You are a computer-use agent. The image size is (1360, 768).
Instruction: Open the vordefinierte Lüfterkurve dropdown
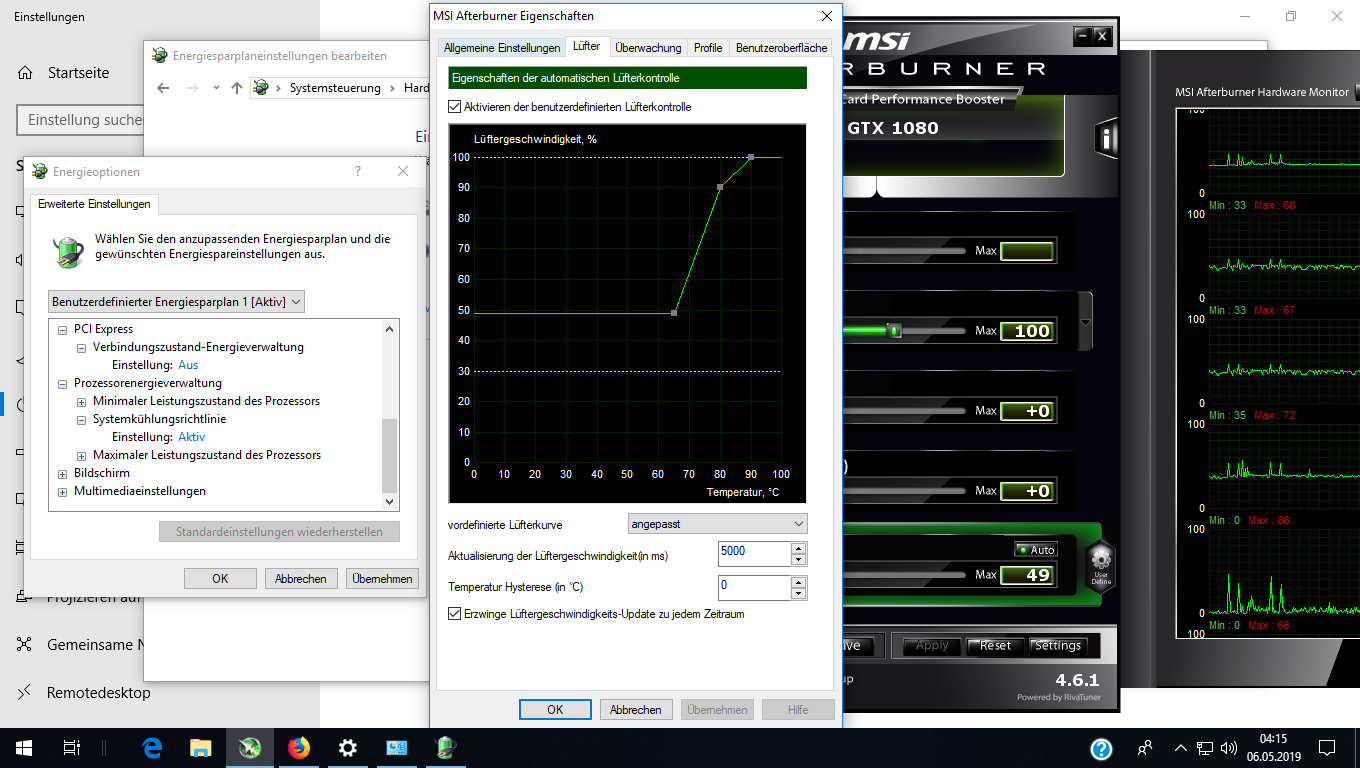717,524
